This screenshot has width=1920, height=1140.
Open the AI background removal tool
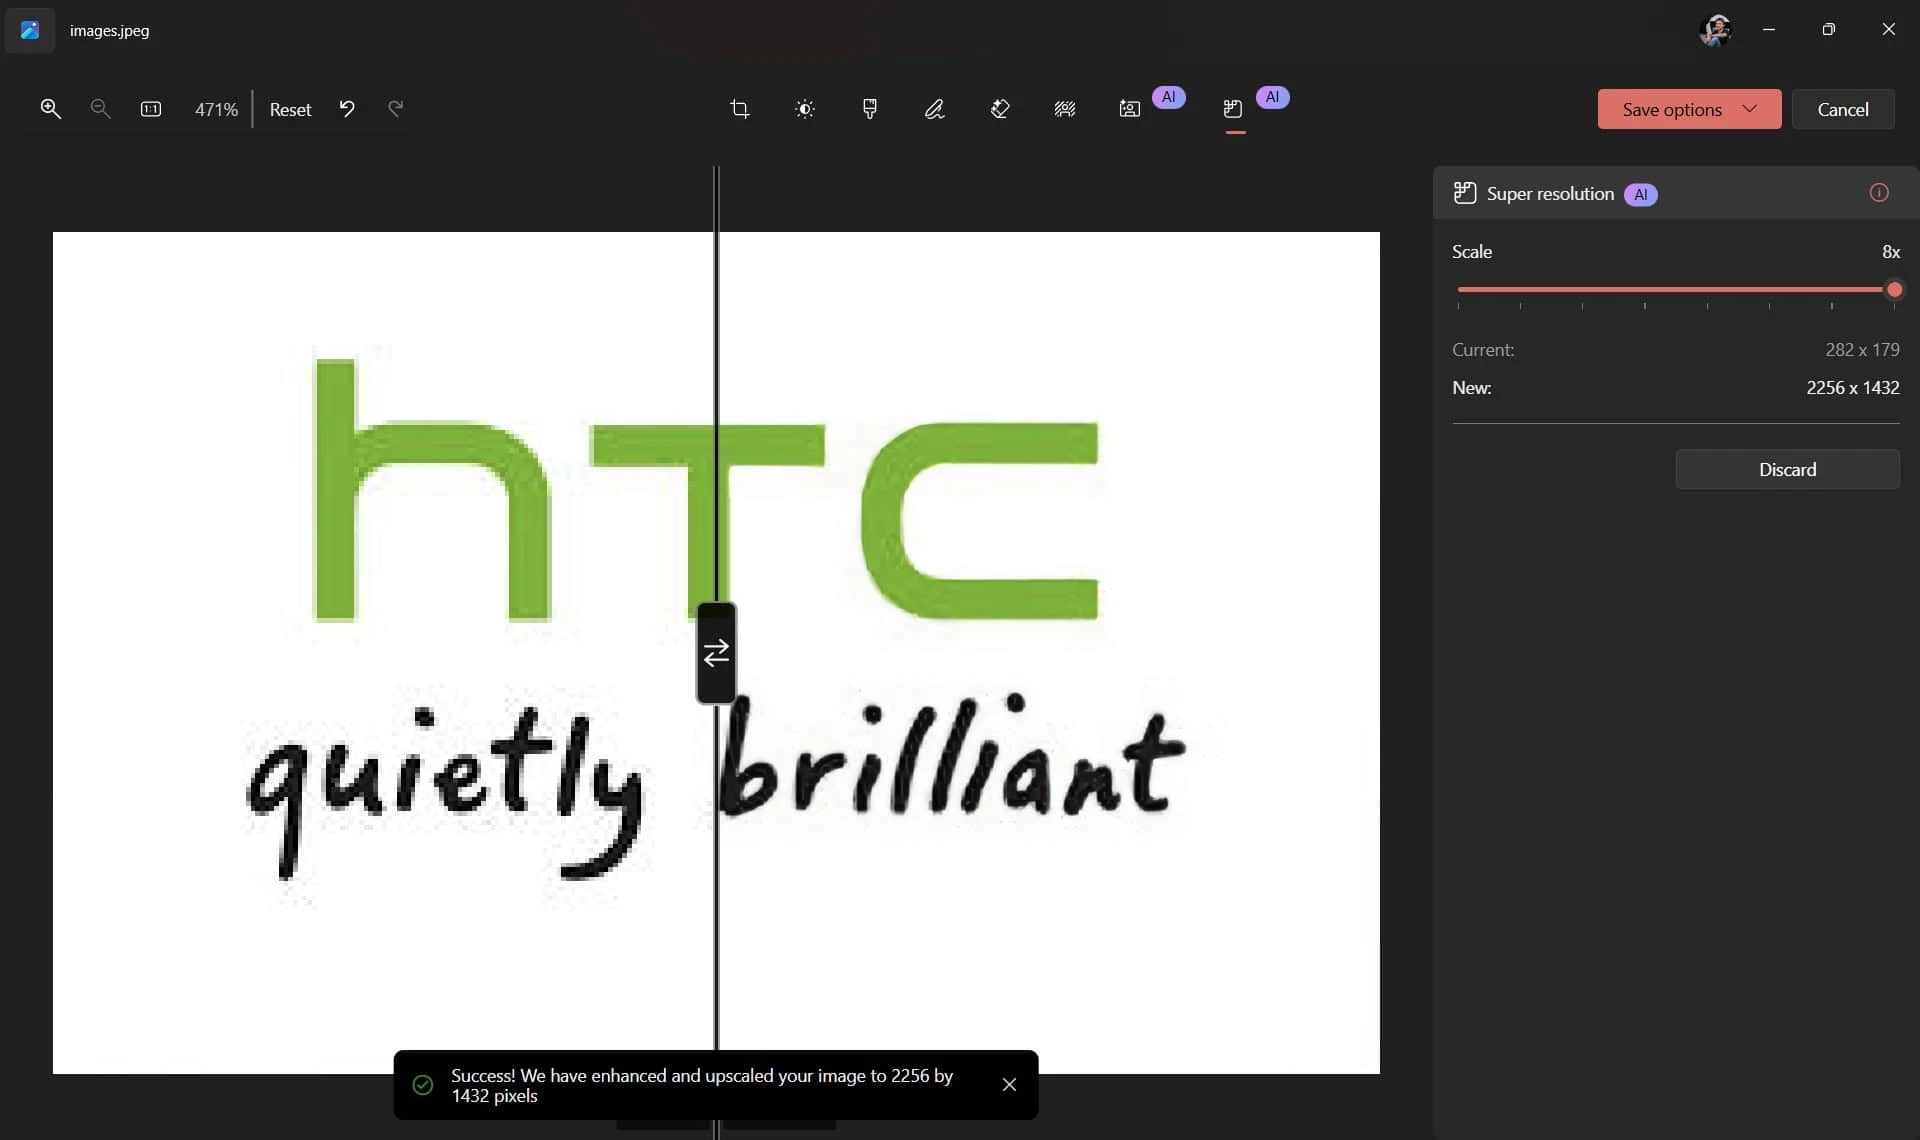click(1130, 109)
